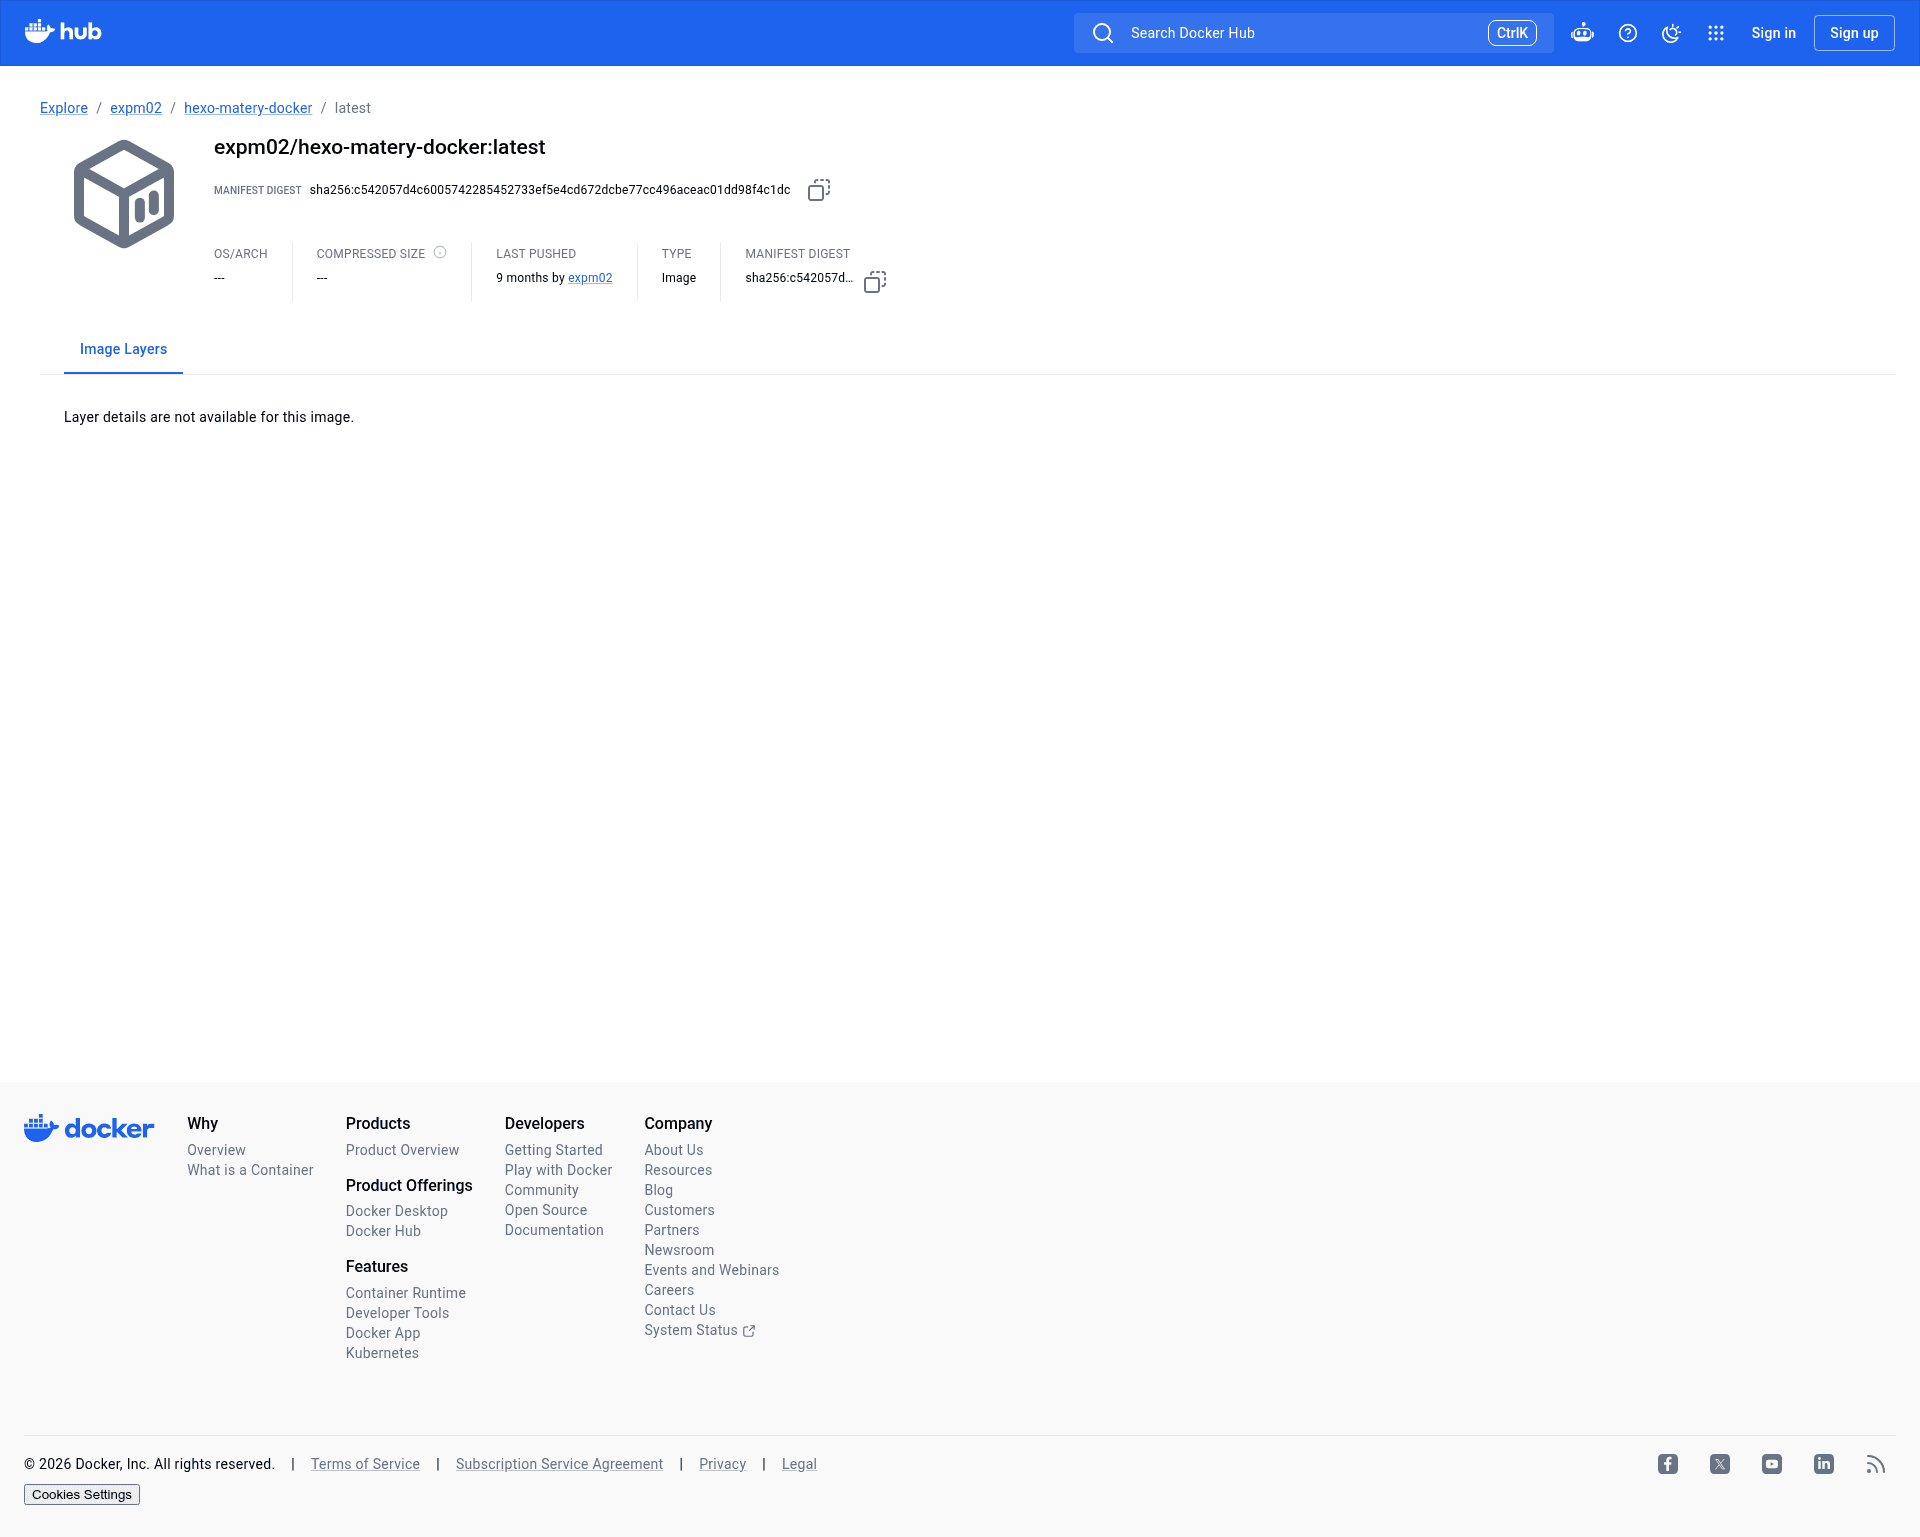Open the Ask AI robot icon

[1582, 33]
